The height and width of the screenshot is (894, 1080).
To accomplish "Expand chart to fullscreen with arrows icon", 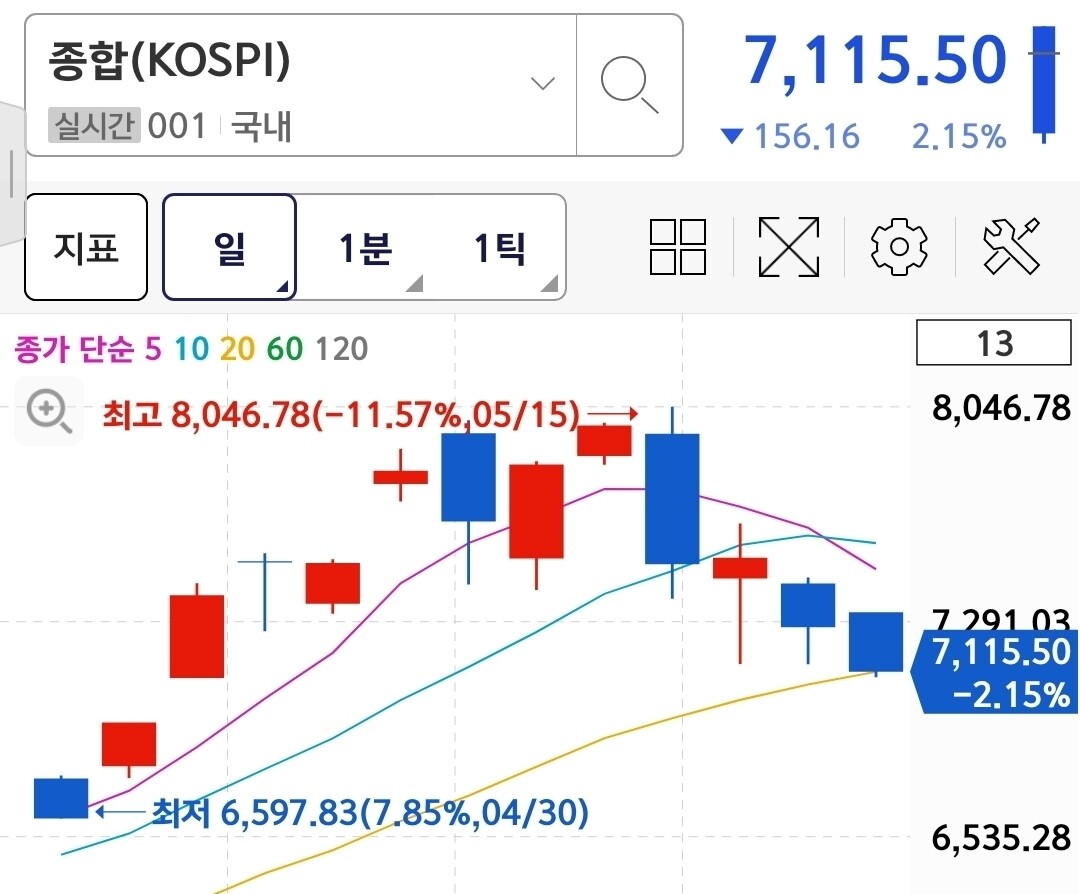I will 789,247.
